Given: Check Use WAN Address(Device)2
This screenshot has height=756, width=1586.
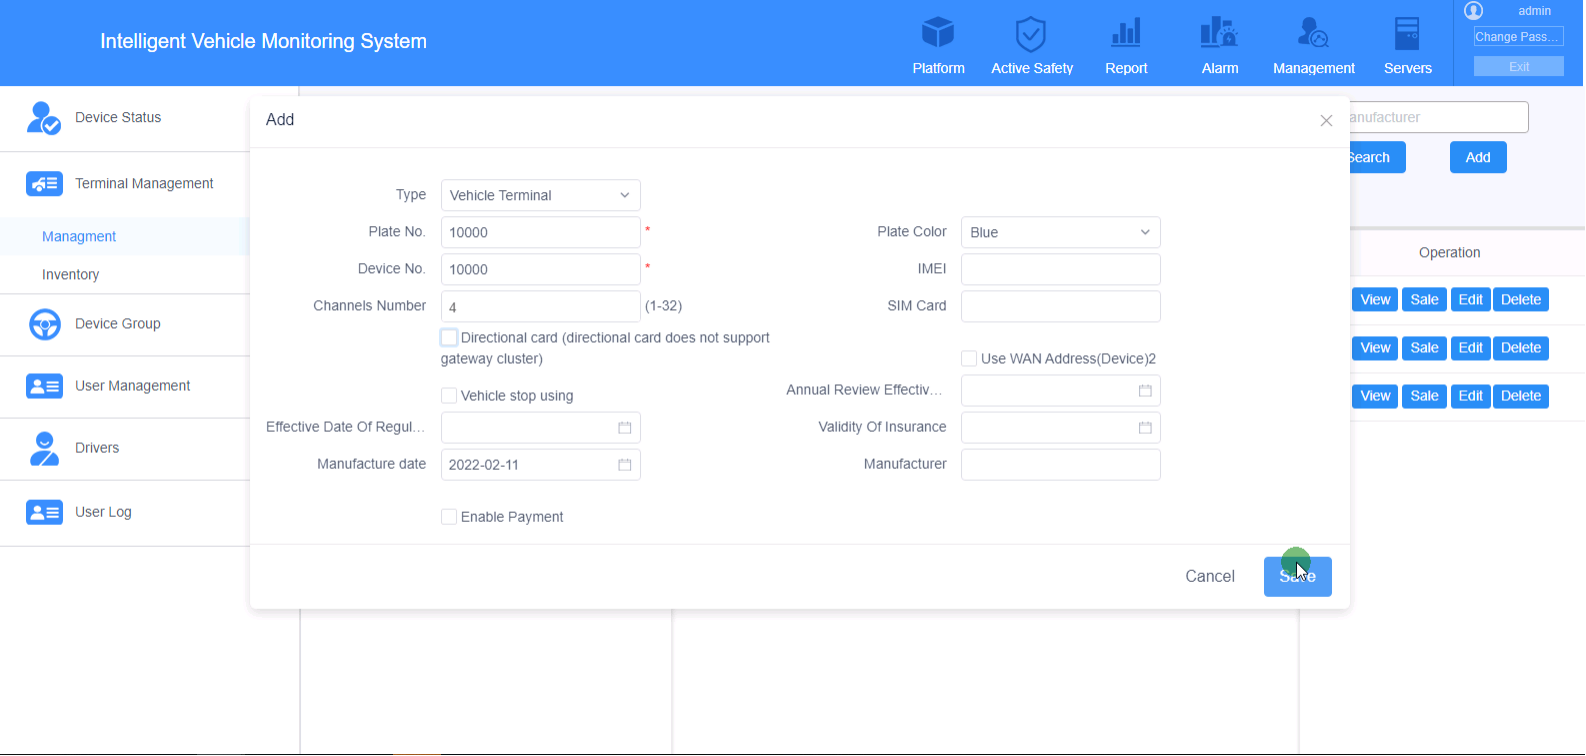Looking at the screenshot, I should [x=969, y=359].
